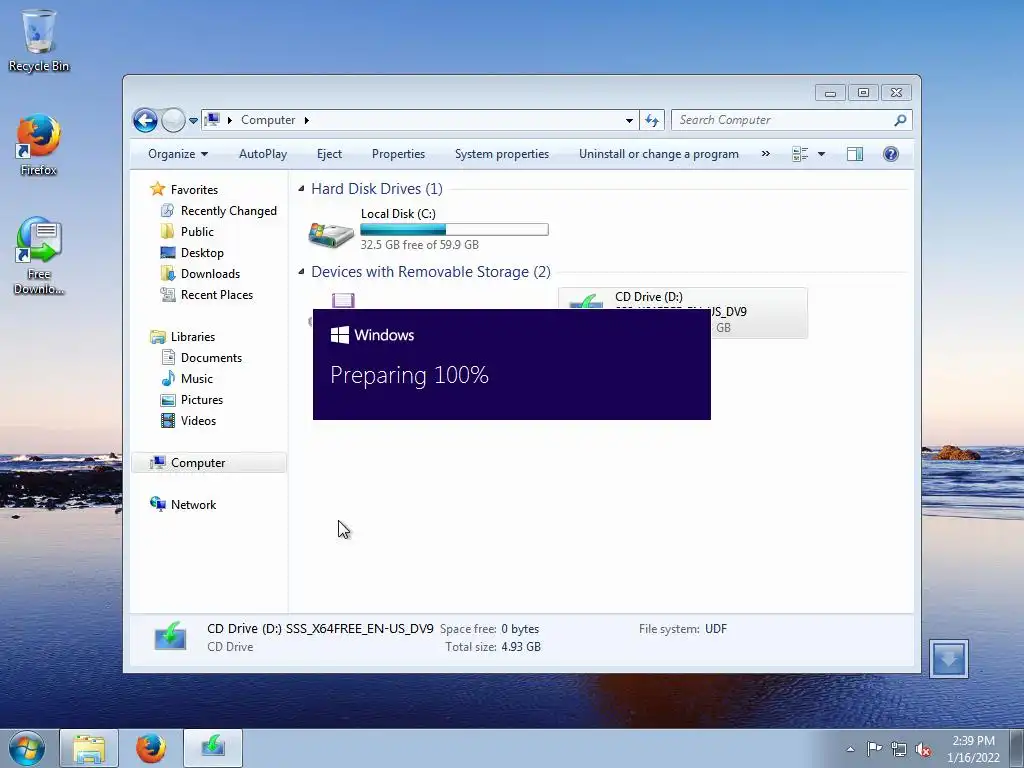The width and height of the screenshot is (1024, 768).
Task: Show hidden tray icons arrow
Action: click(x=850, y=749)
